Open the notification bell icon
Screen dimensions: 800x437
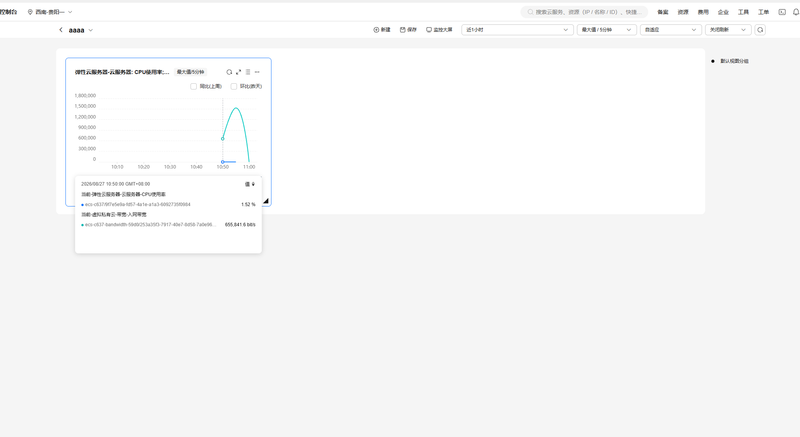pyautogui.click(x=796, y=12)
